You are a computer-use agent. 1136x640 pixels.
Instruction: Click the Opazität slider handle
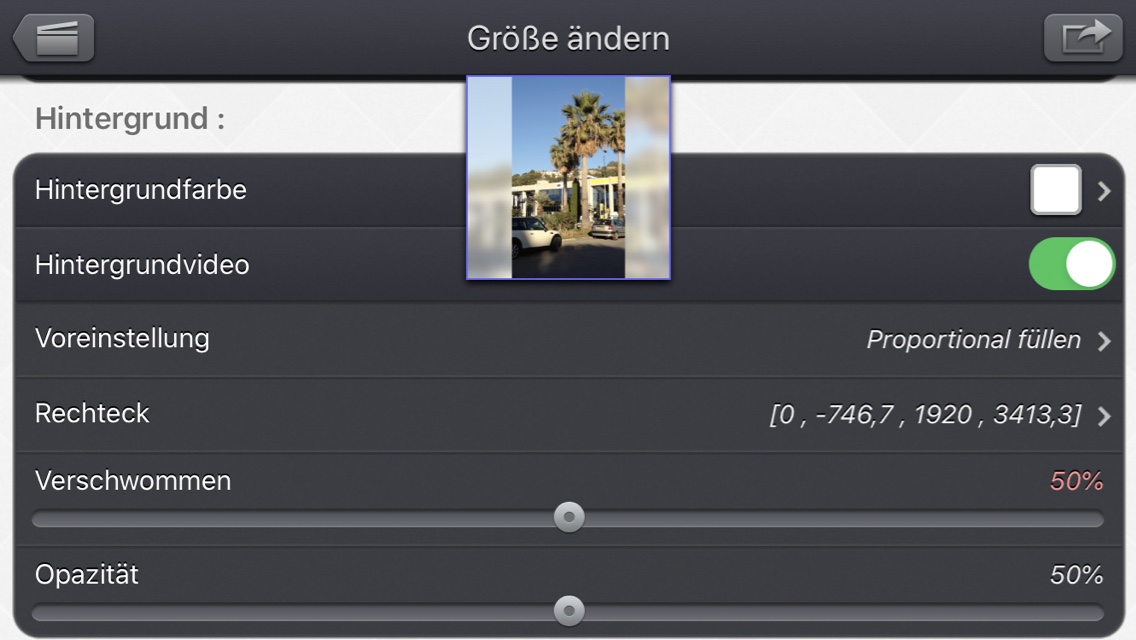pos(569,610)
